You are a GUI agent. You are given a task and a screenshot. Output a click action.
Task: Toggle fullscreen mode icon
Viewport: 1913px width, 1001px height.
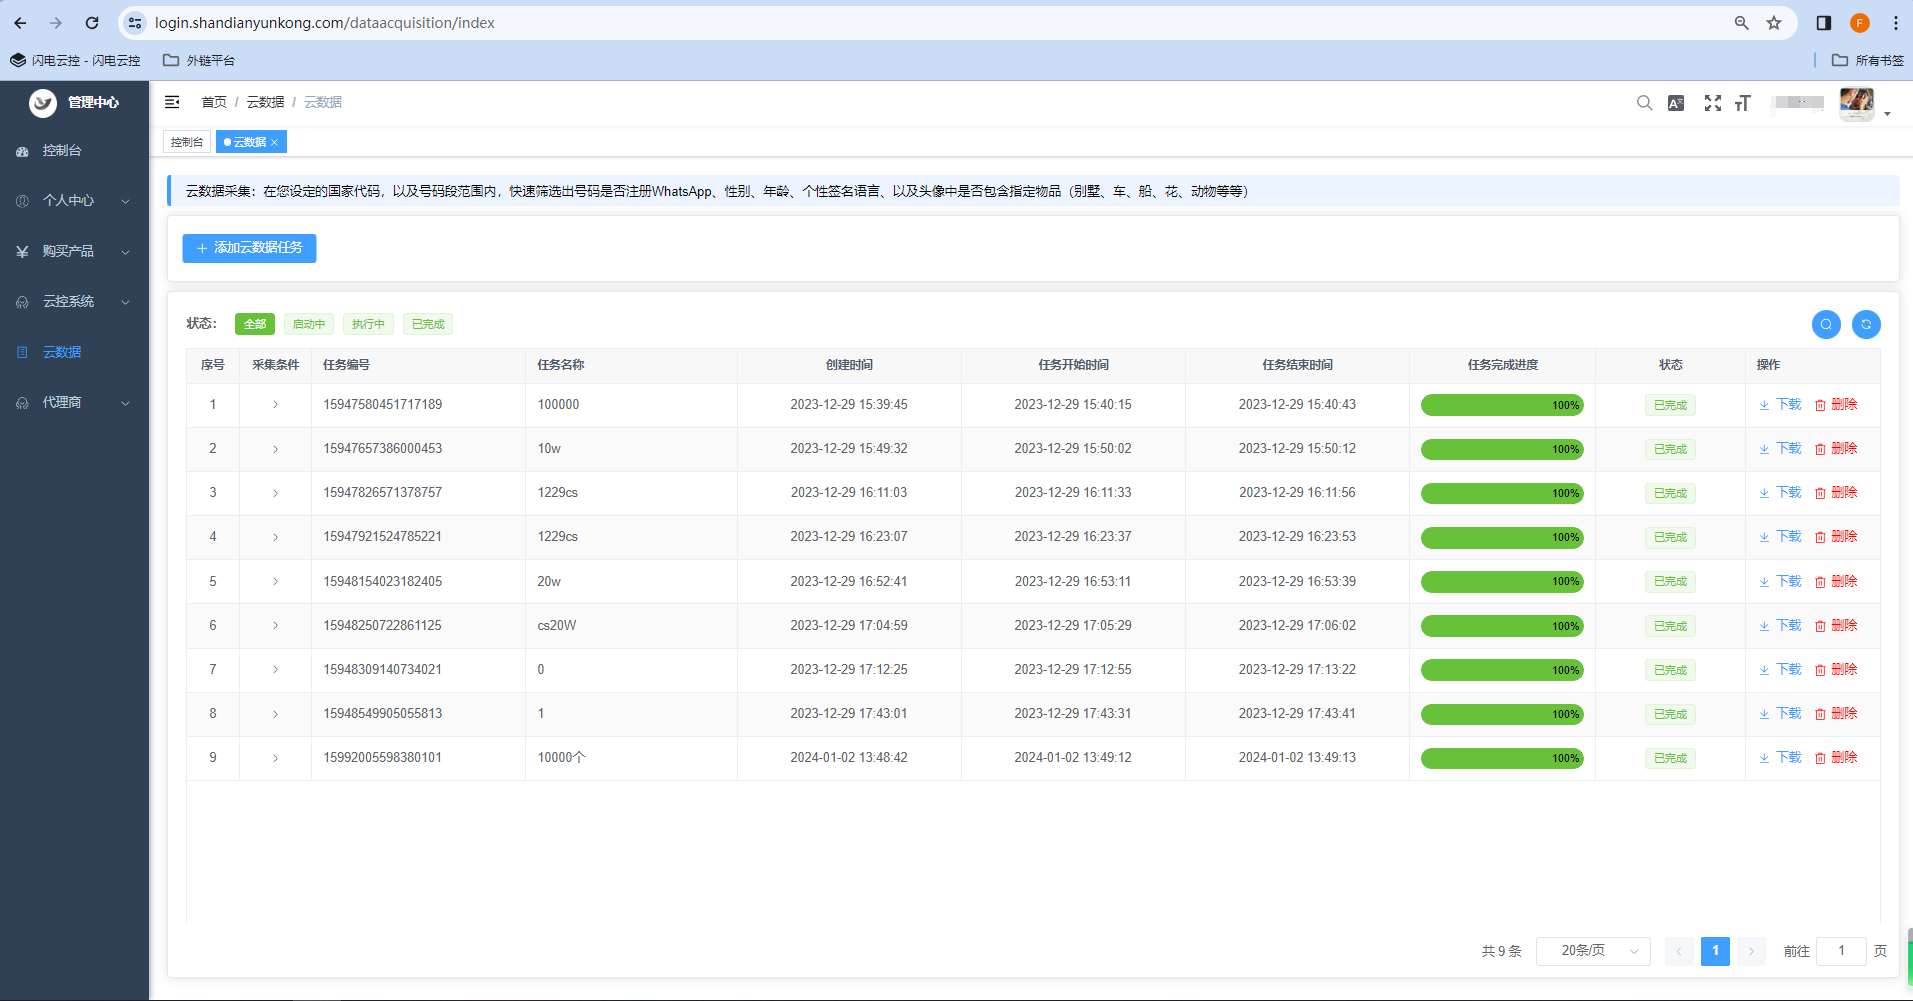click(x=1712, y=103)
